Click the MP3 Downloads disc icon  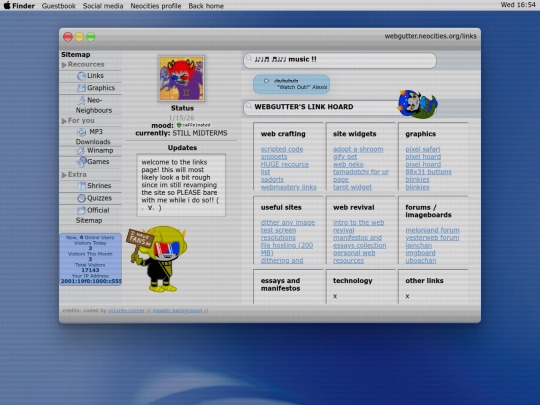pyautogui.click(x=81, y=132)
